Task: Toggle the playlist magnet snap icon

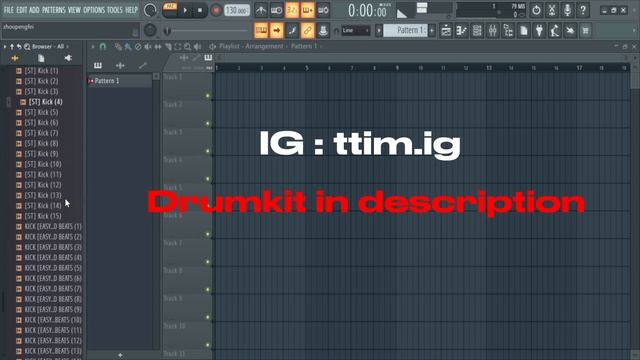Action: pyautogui.click(x=103, y=47)
